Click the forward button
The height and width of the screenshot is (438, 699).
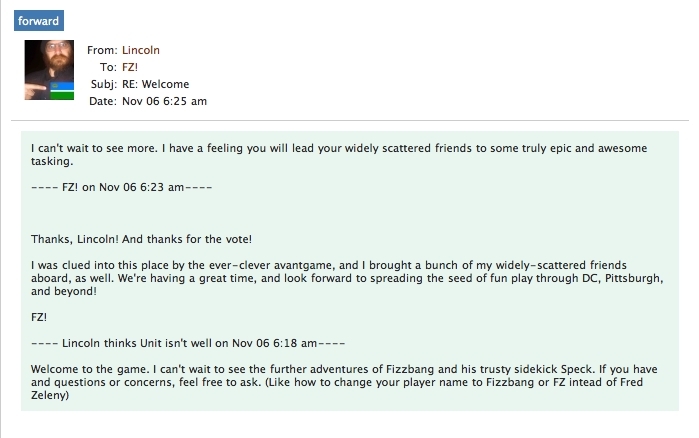pos(39,21)
